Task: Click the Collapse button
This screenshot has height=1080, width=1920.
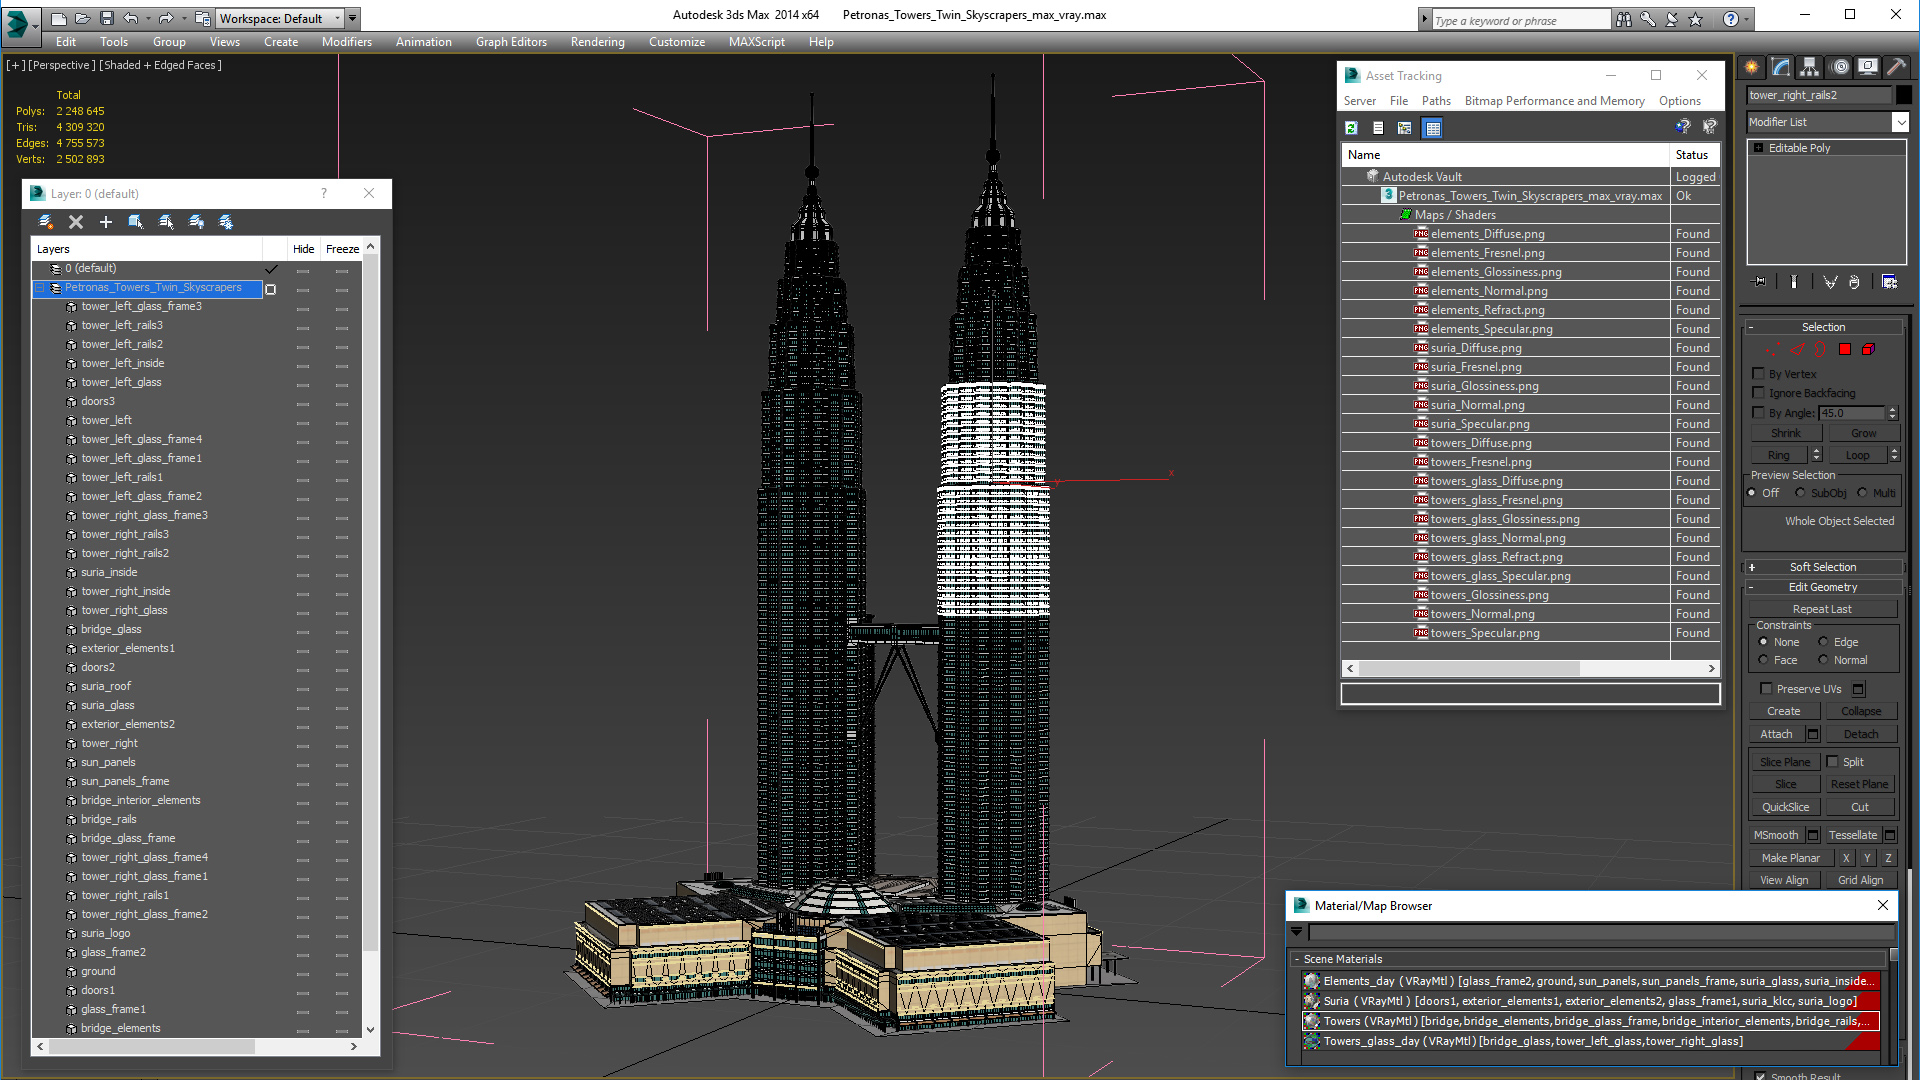Action: [1861, 711]
